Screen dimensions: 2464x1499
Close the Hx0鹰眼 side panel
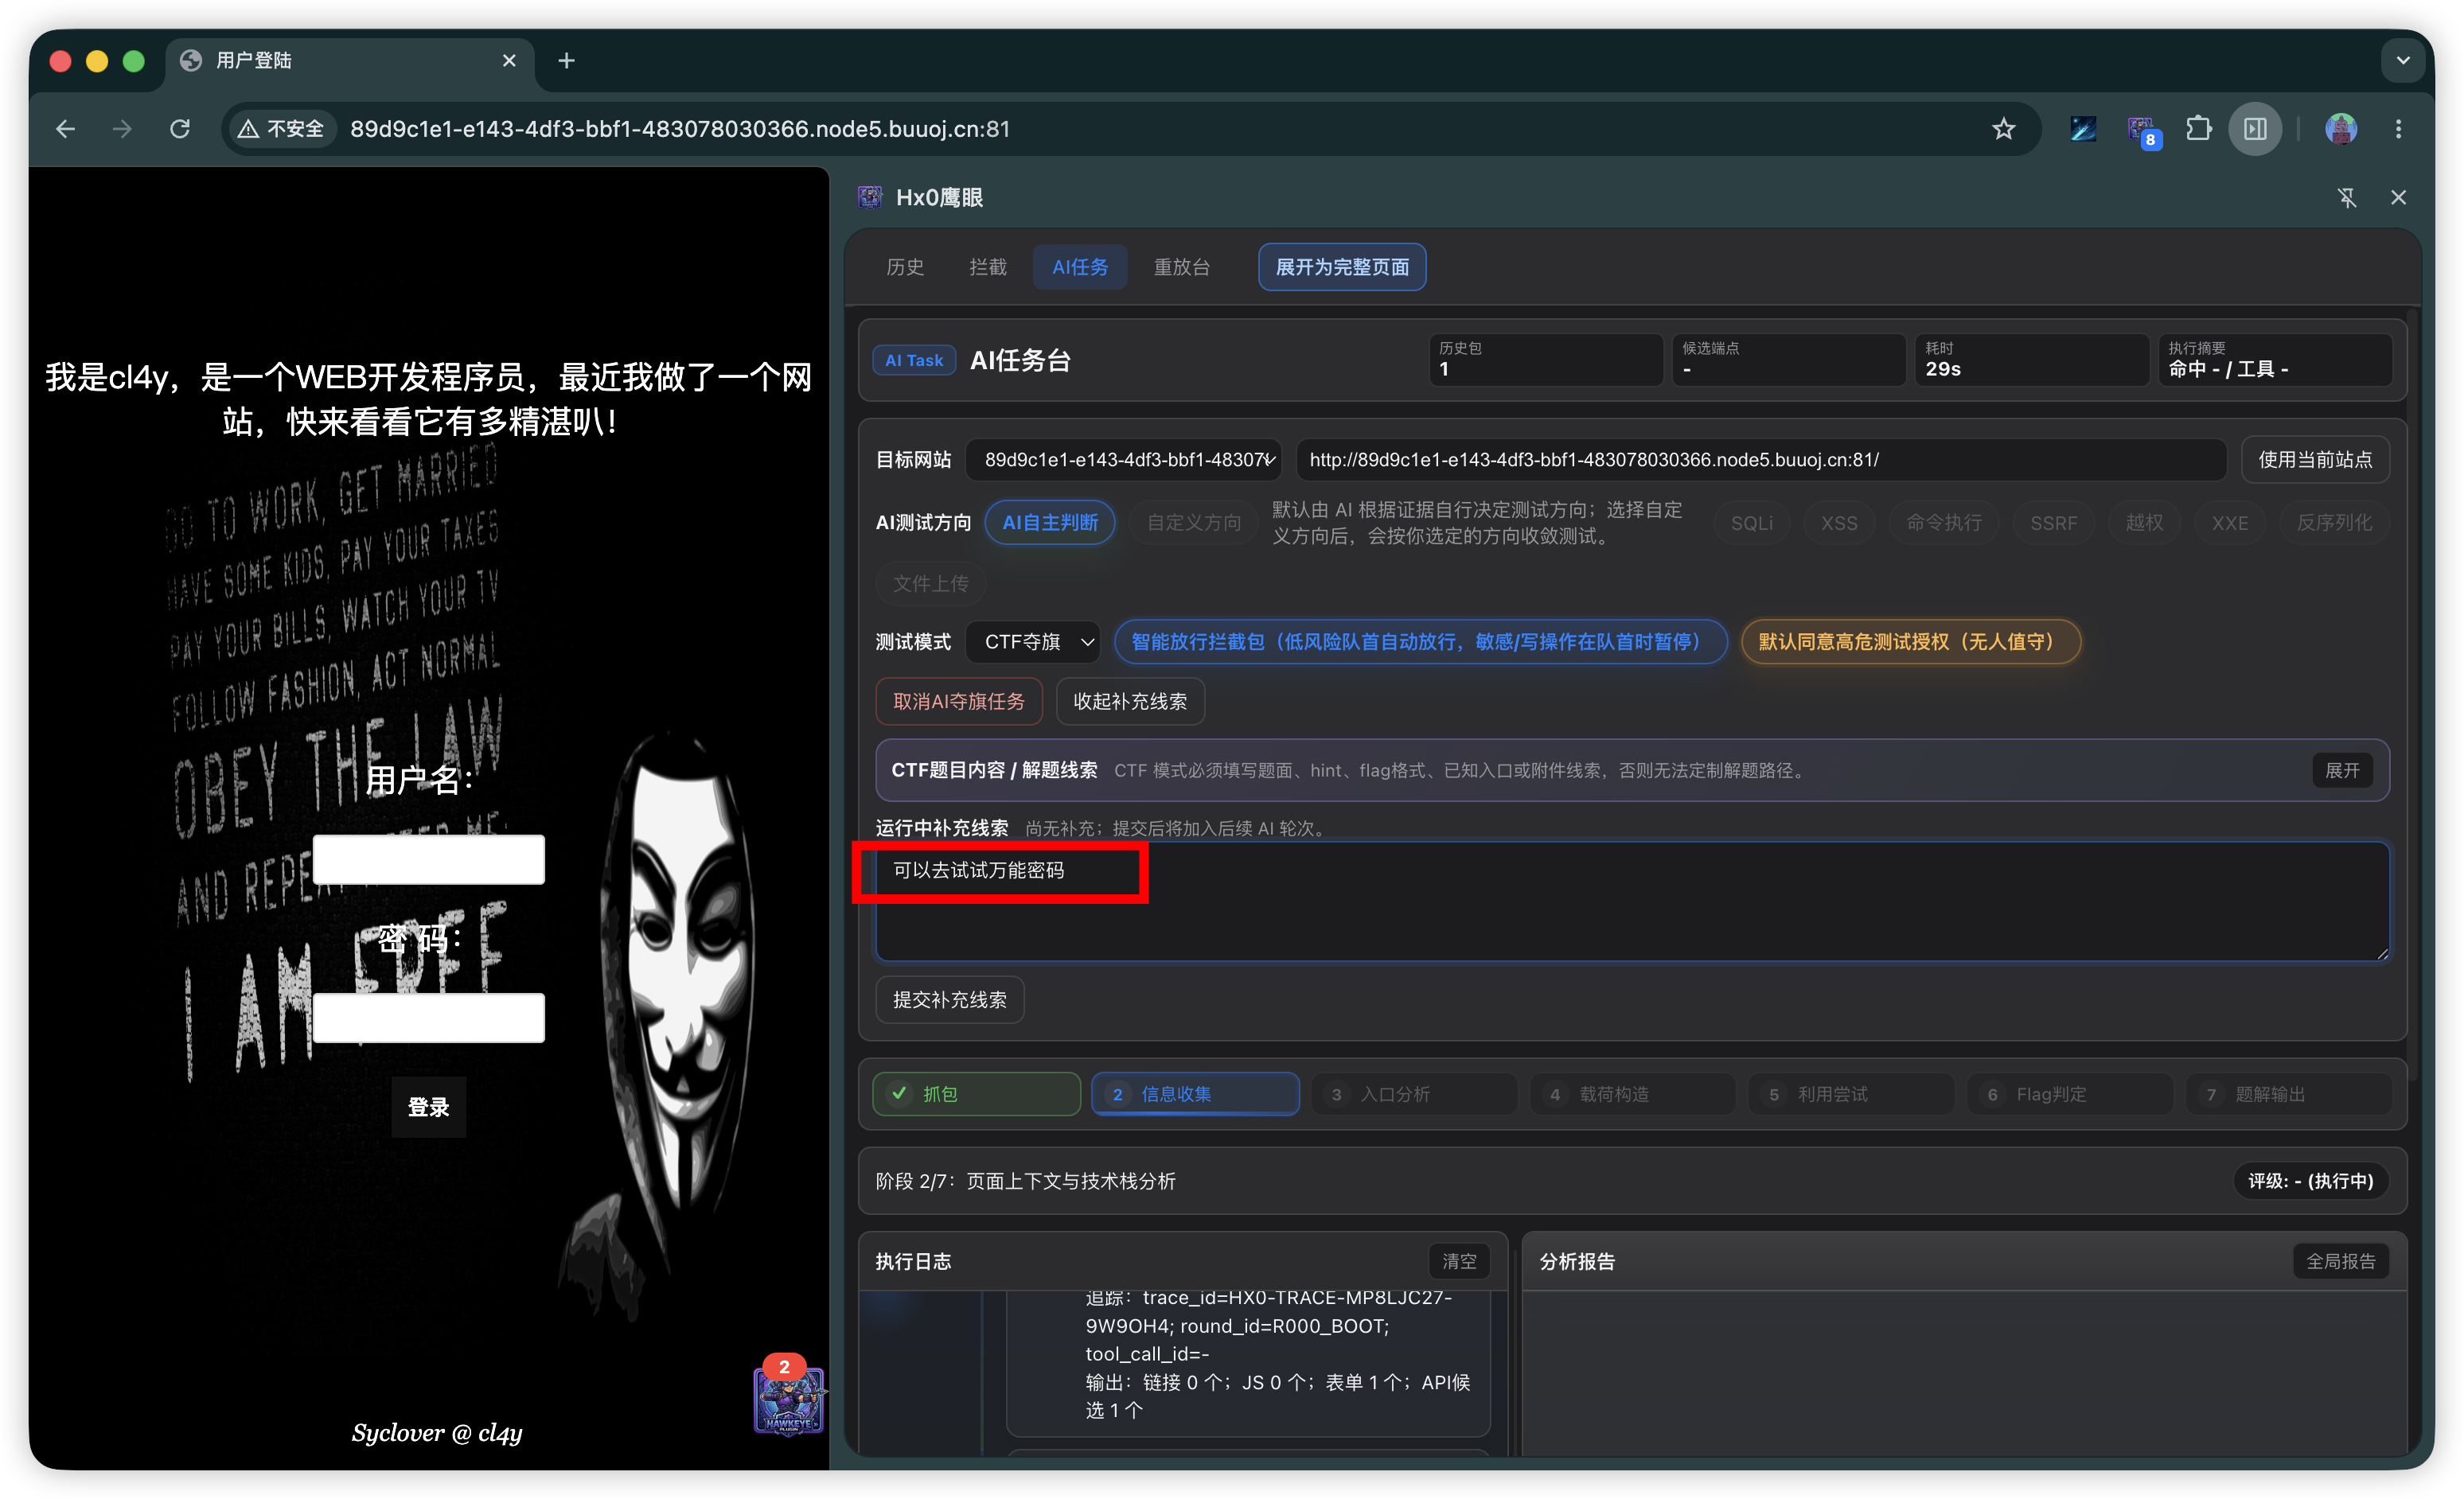click(2398, 198)
